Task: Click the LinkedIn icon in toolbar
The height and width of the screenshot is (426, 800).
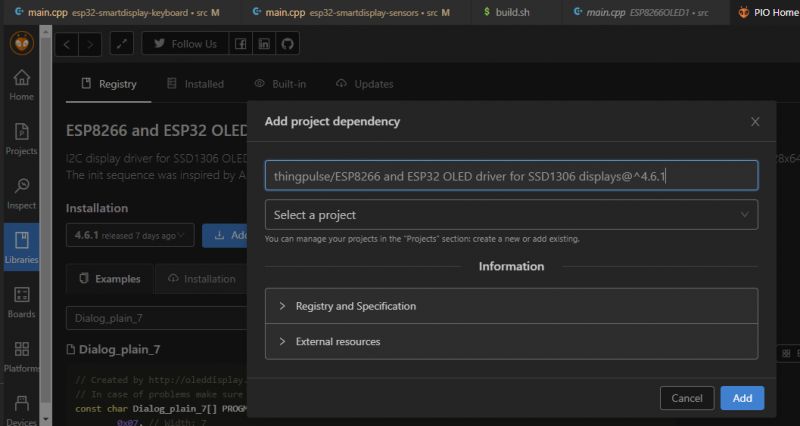Action: (264, 44)
